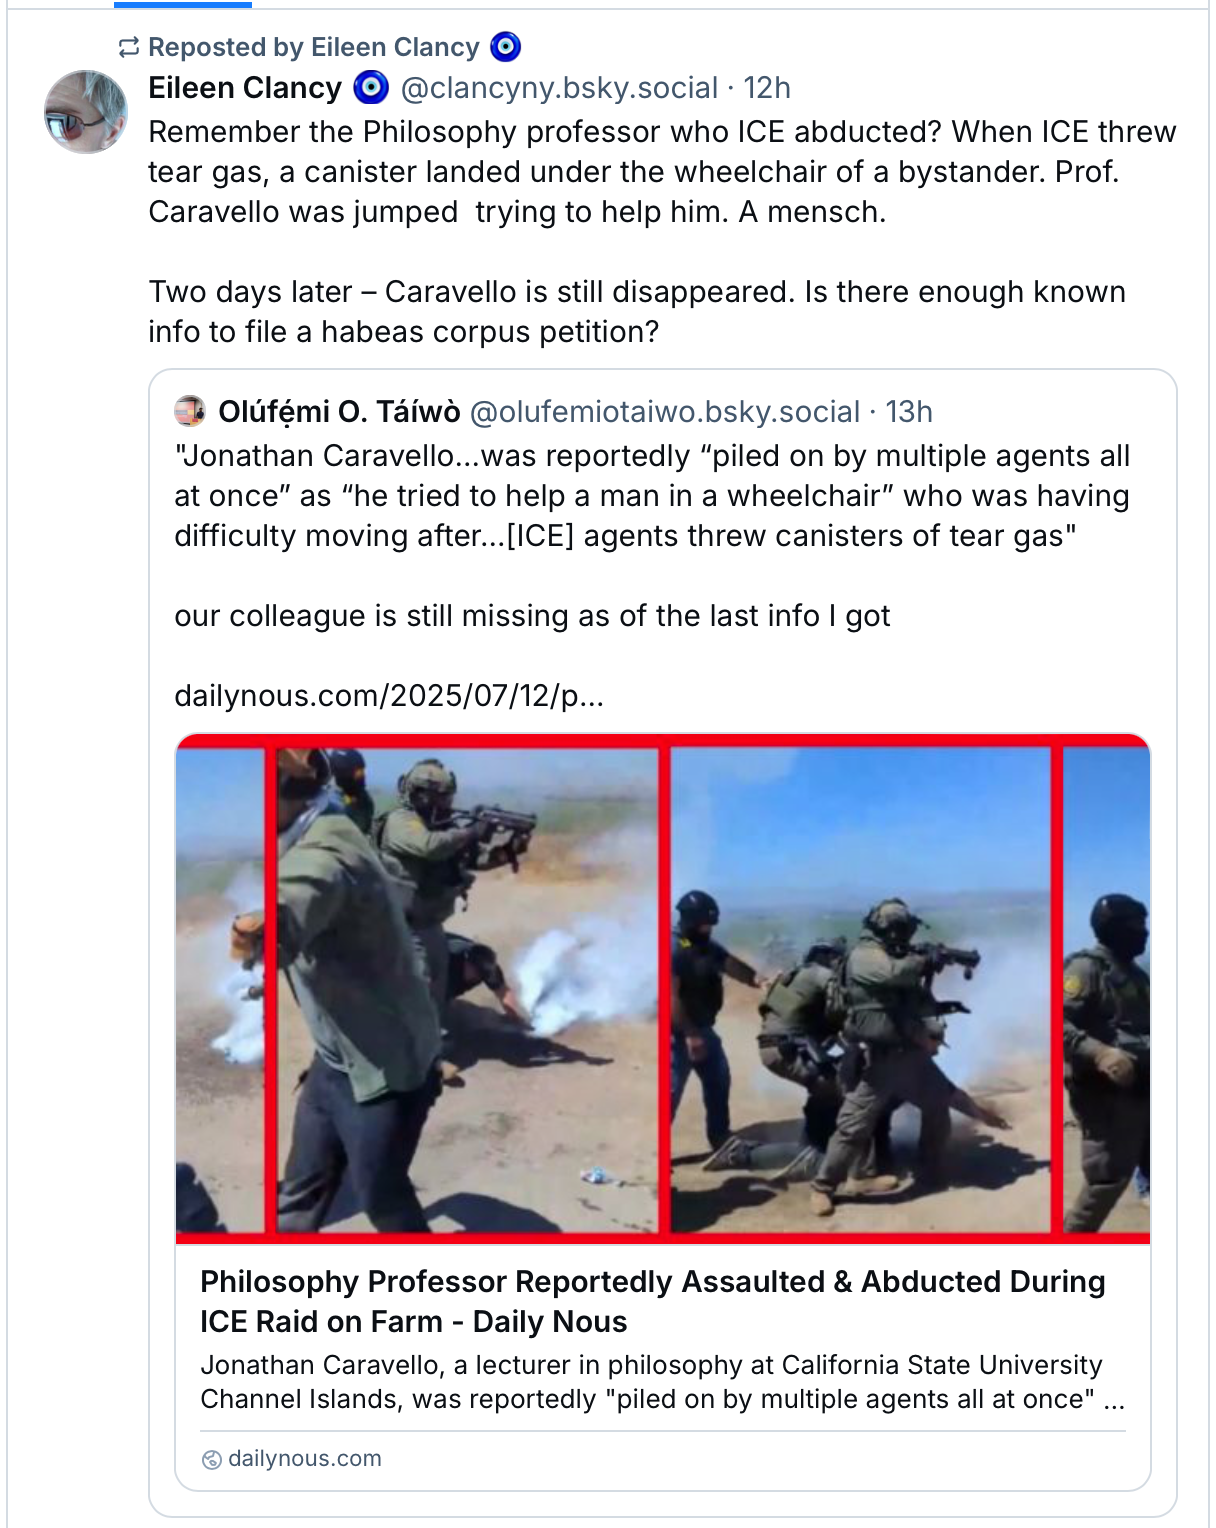Click the globe icon beside dailynous.com
1216x1528 pixels.
[x=211, y=1459]
